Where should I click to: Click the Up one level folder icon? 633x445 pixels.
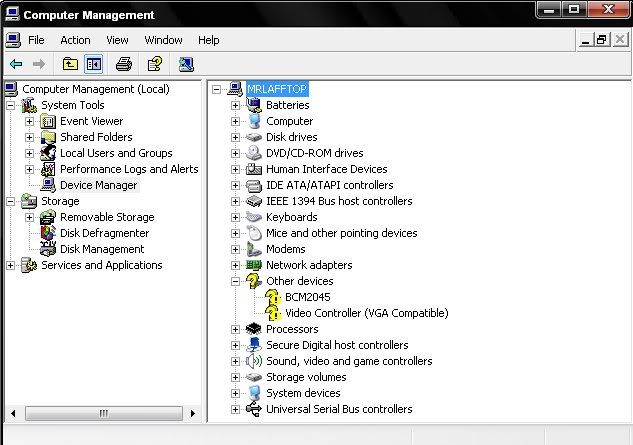[x=70, y=64]
